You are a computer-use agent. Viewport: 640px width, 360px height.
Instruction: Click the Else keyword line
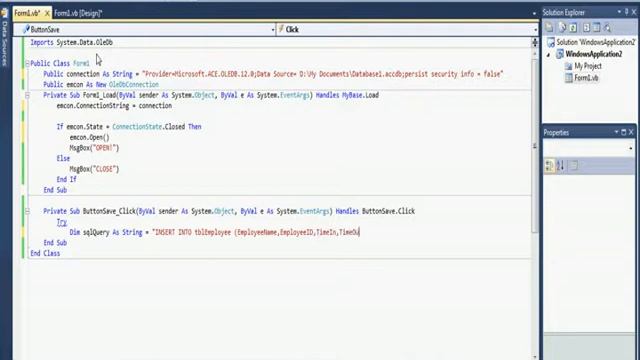coord(63,158)
